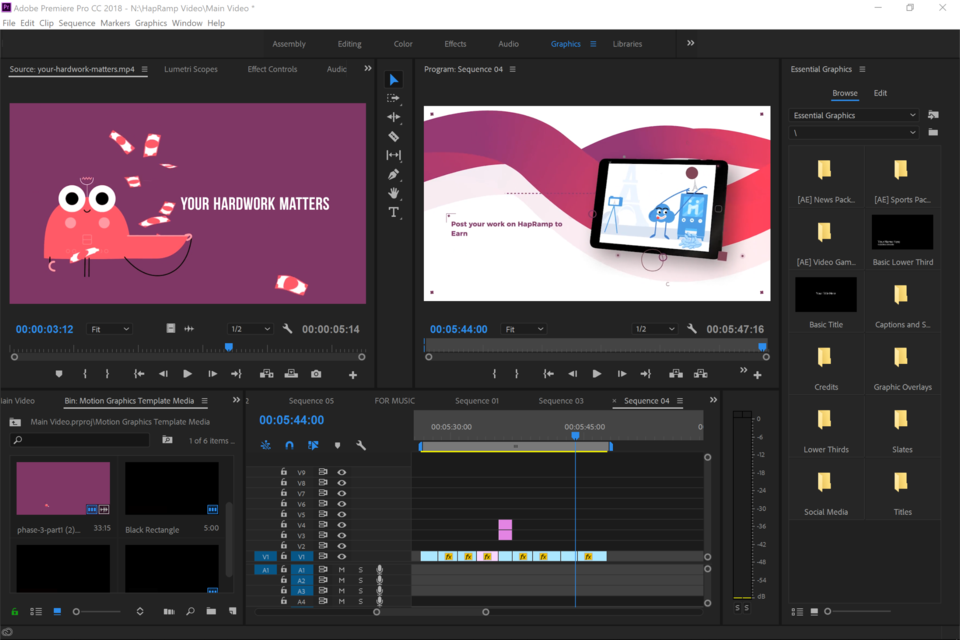Toggle V1 track output eye
The height and width of the screenshot is (640, 960).
342,557
